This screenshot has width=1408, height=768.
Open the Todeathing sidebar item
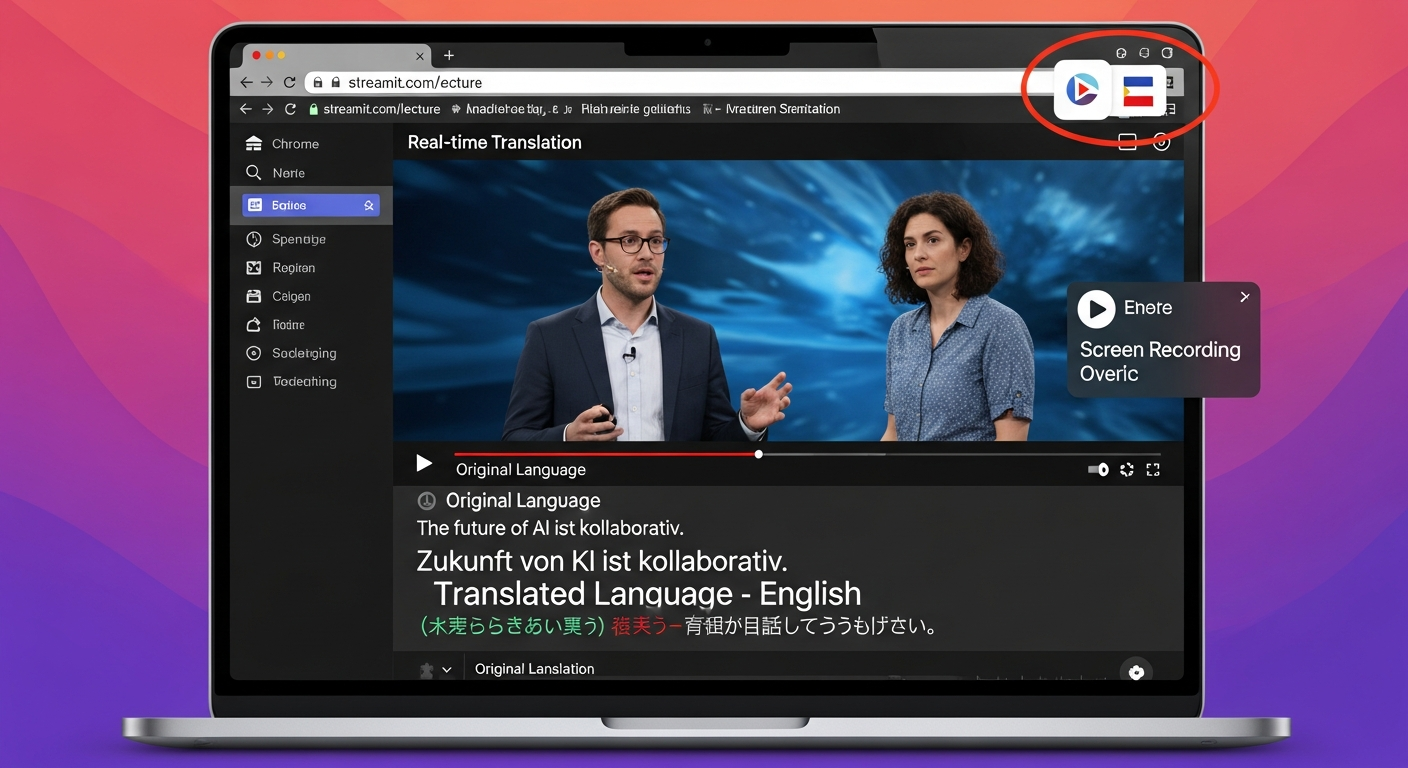click(291, 381)
